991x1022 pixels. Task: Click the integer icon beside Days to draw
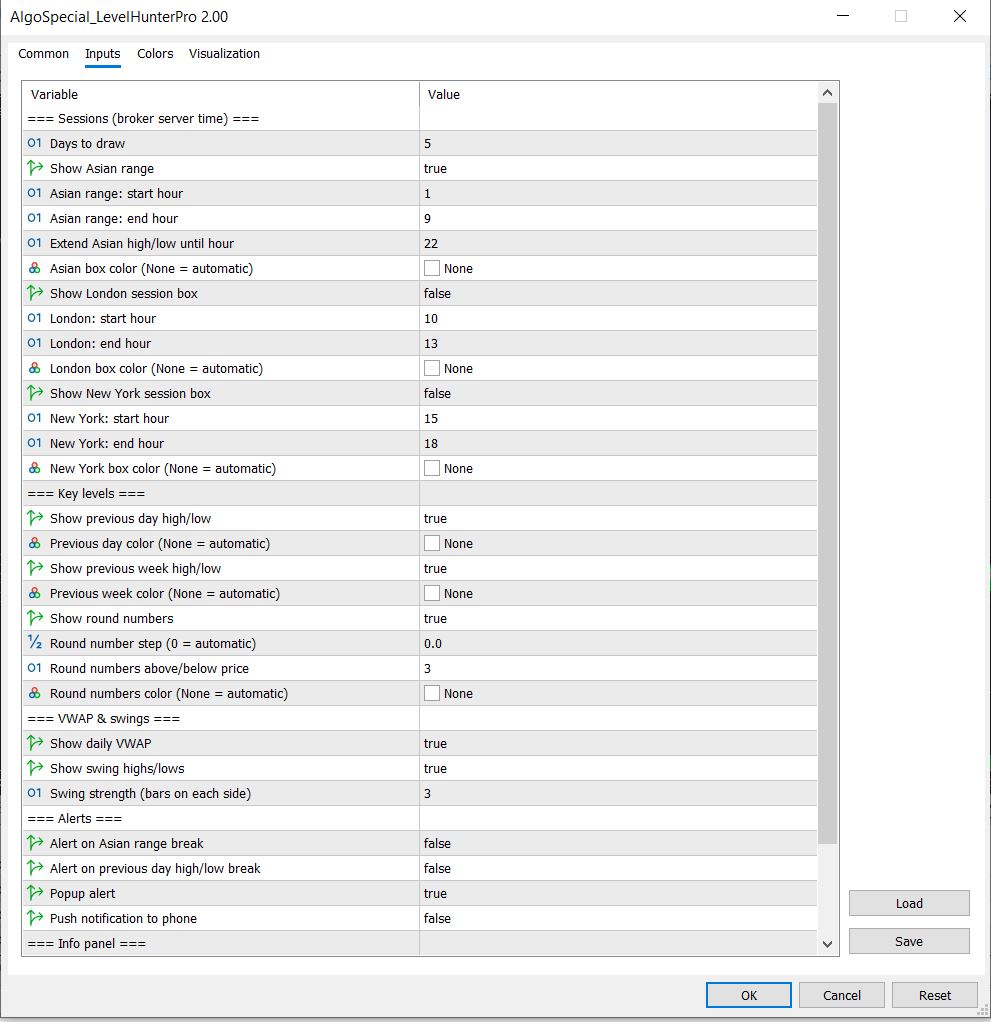(35, 143)
